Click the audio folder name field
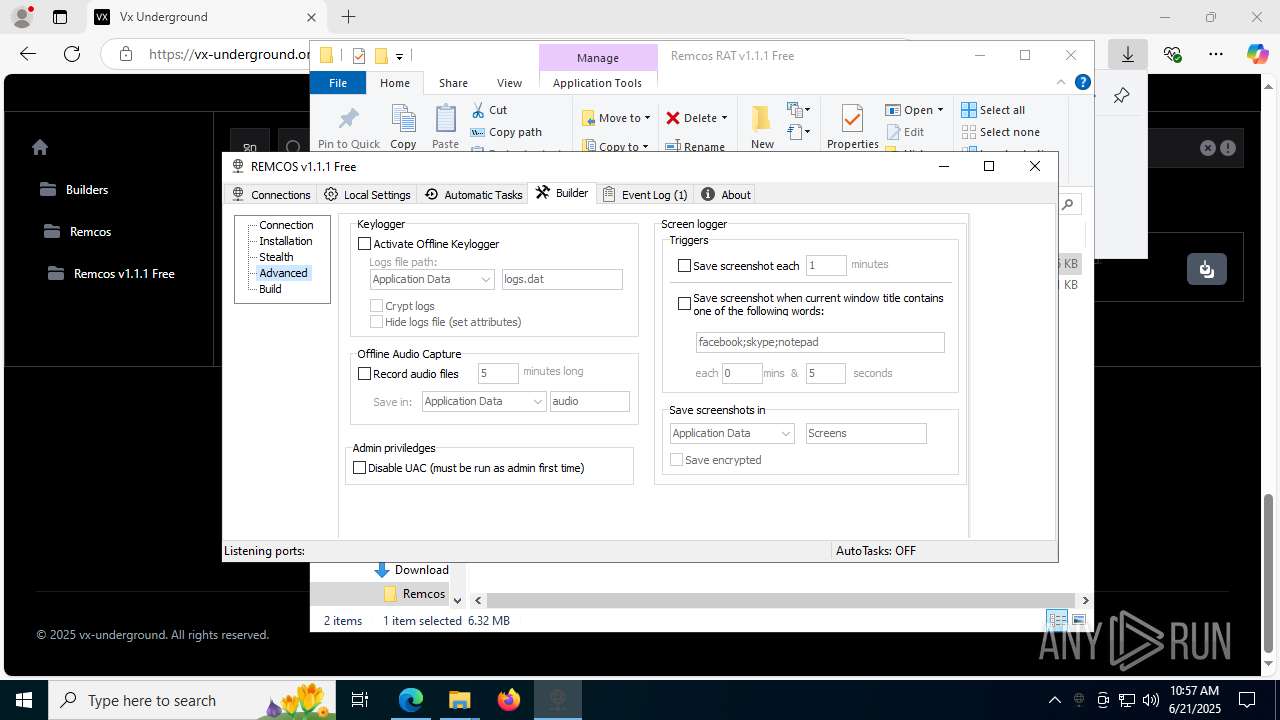This screenshot has width=1280, height=720. [x=590, y=401]
